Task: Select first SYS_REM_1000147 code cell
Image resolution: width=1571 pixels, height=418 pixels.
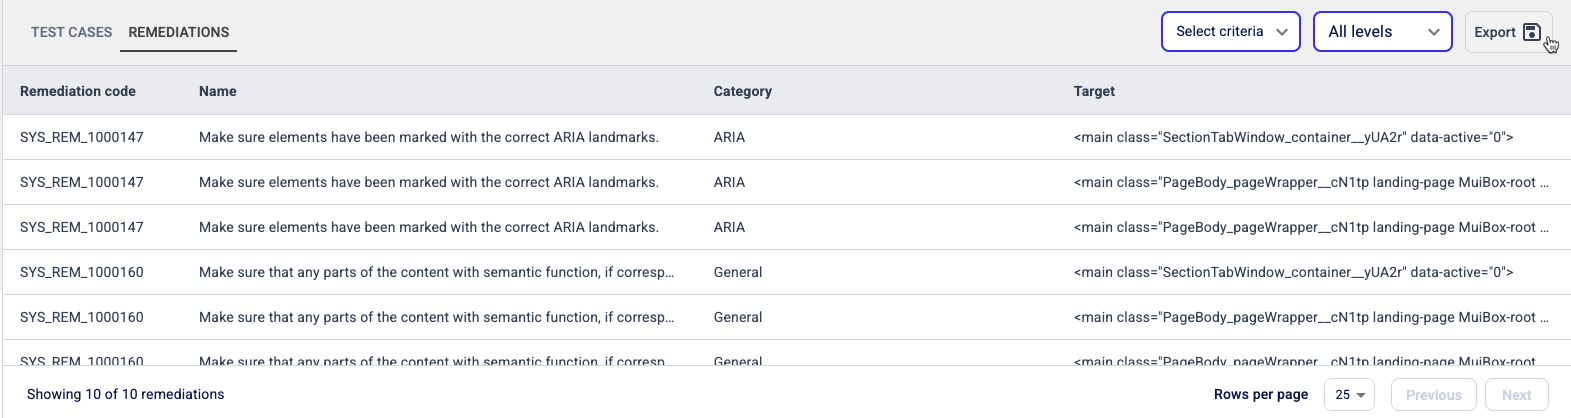Action: (82, 137)
